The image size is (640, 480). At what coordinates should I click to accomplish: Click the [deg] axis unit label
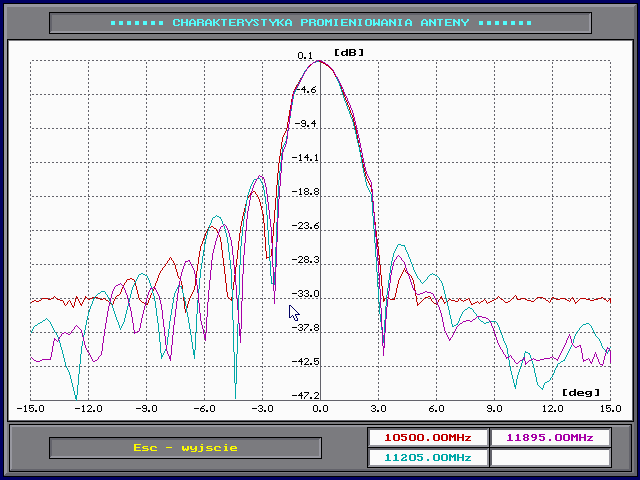[581, 392]
